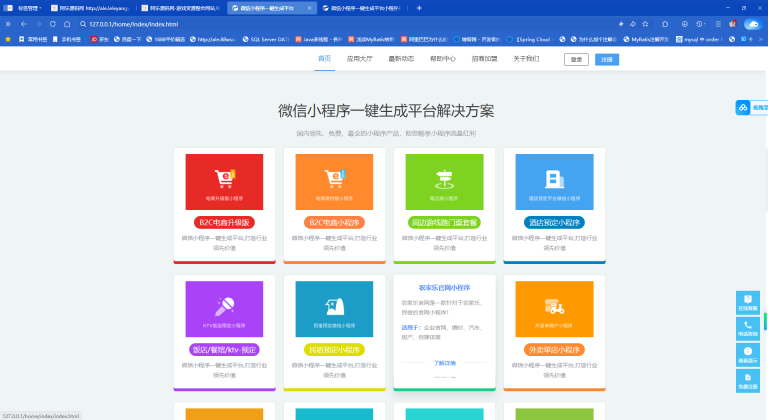Screen dimensions: 768x420
Task: Click the B2C电商升级版 red label
Action: [x=224, y=222]
